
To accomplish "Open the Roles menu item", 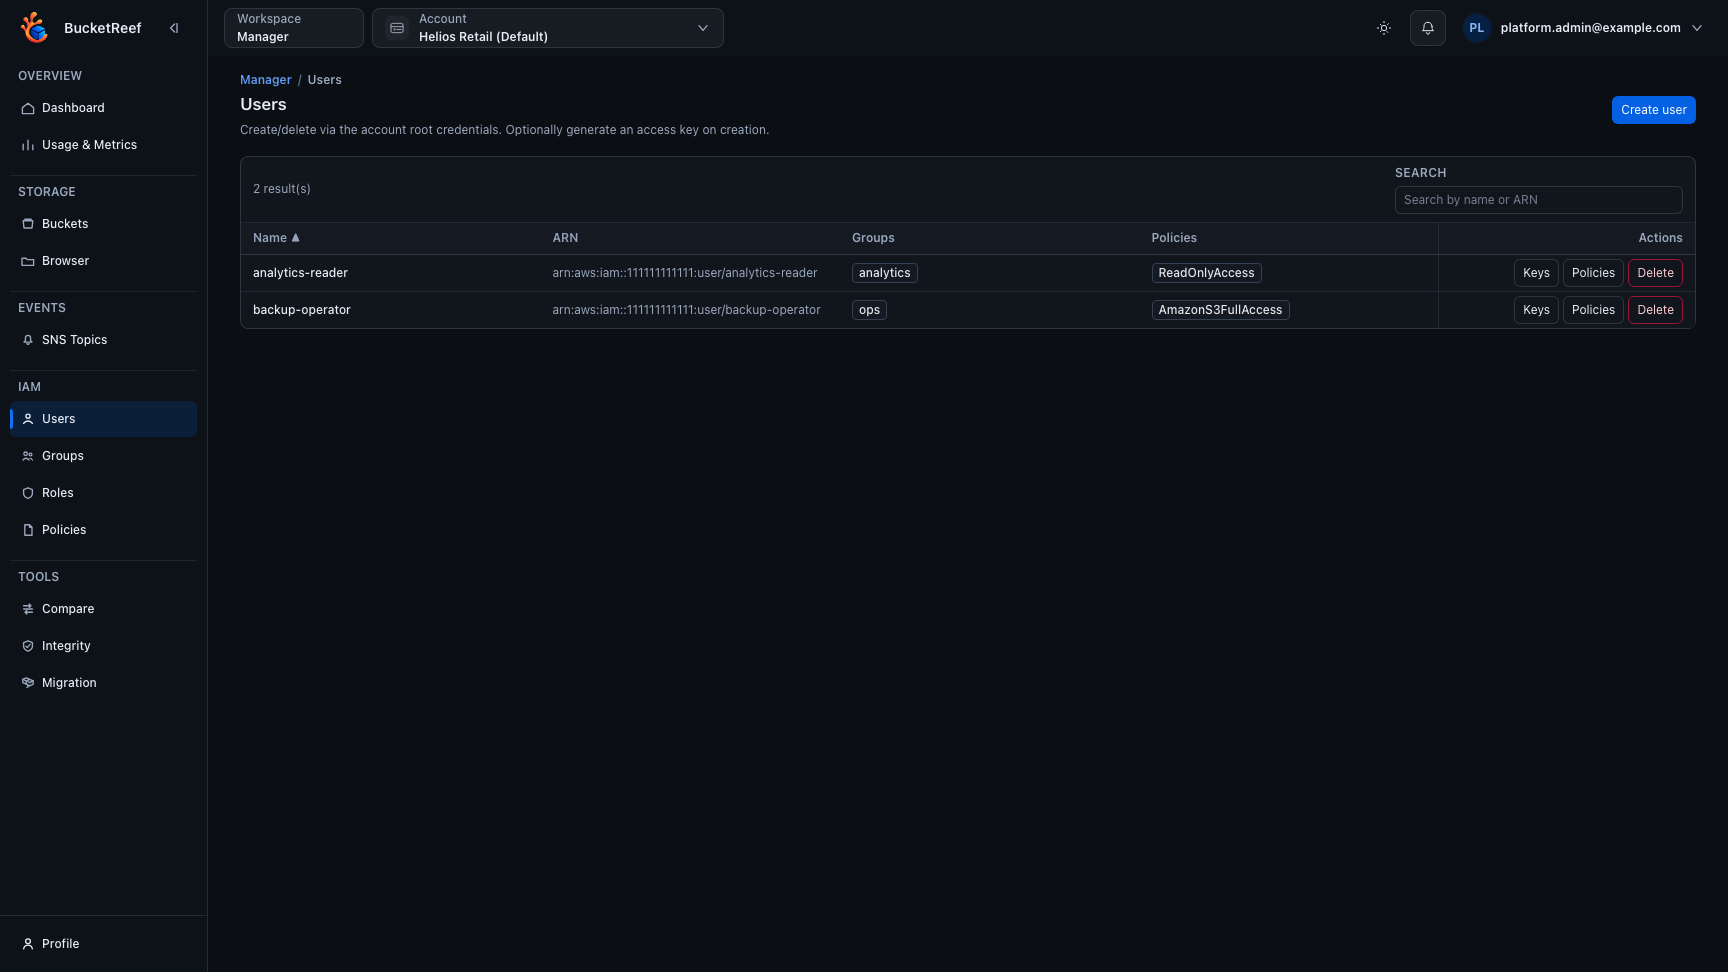I will click(x=103, y=493).
